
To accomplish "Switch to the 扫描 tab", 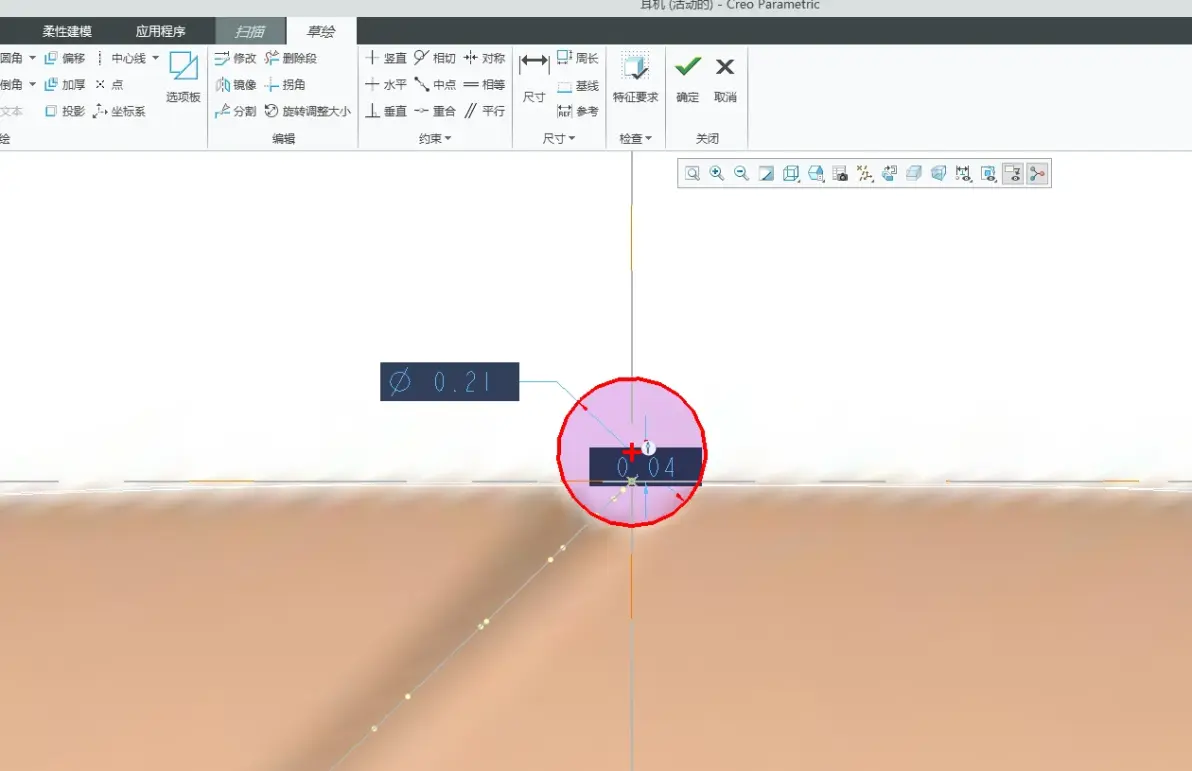I will click(x=249, y=31).
